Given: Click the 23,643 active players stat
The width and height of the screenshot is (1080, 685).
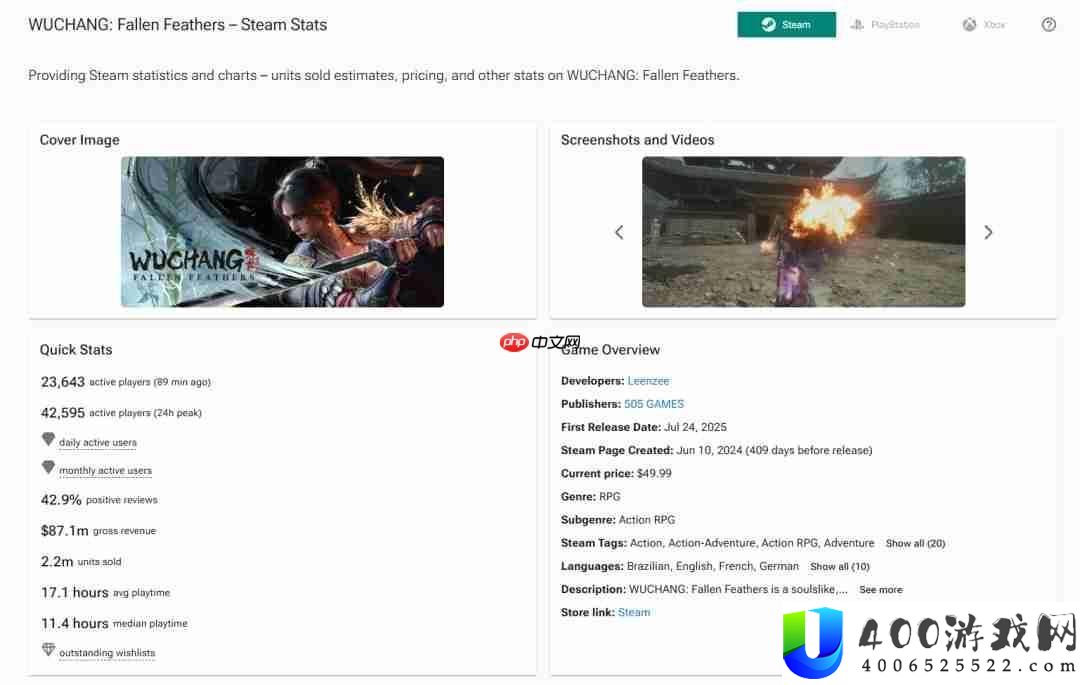Looking at the screenshot, I should coord(125,381).
